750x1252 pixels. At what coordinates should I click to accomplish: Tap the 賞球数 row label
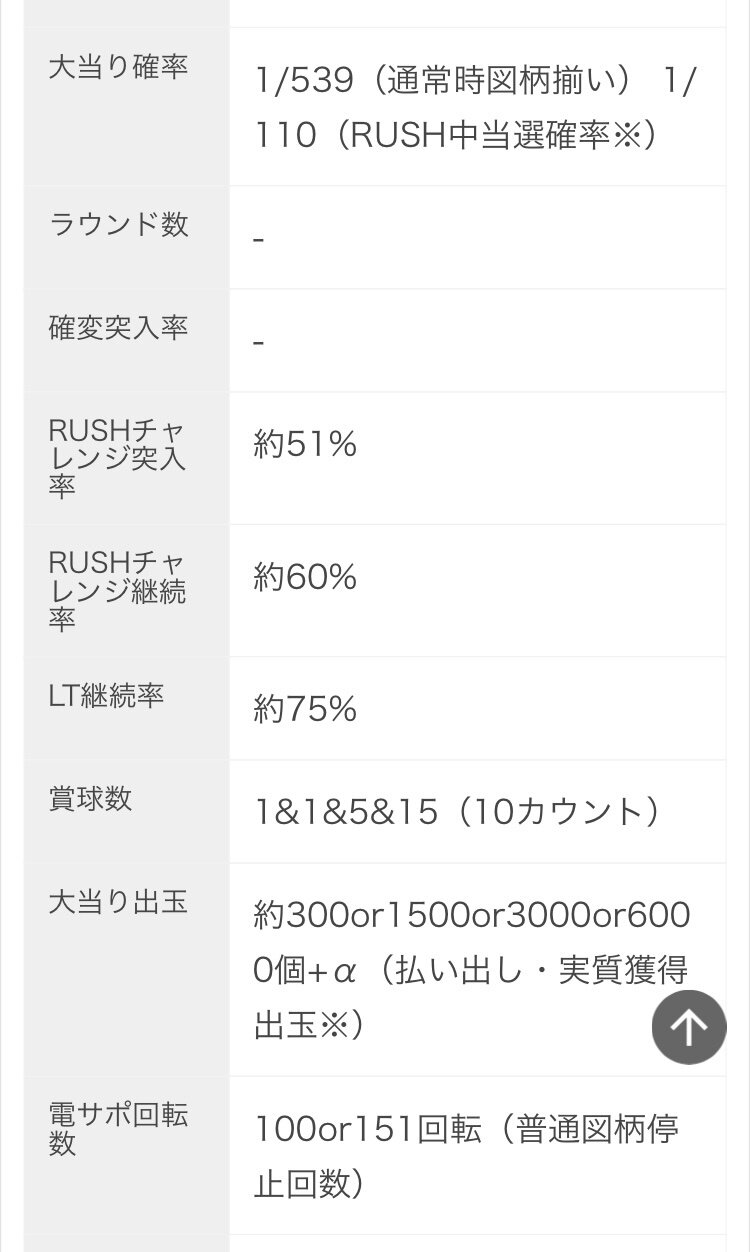(x=90, y=799)
